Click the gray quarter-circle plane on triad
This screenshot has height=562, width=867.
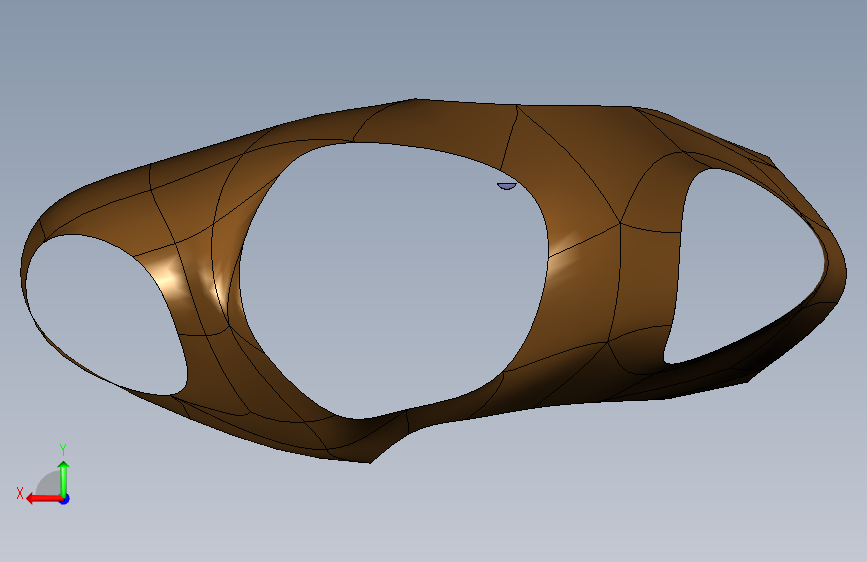(48, 485)
